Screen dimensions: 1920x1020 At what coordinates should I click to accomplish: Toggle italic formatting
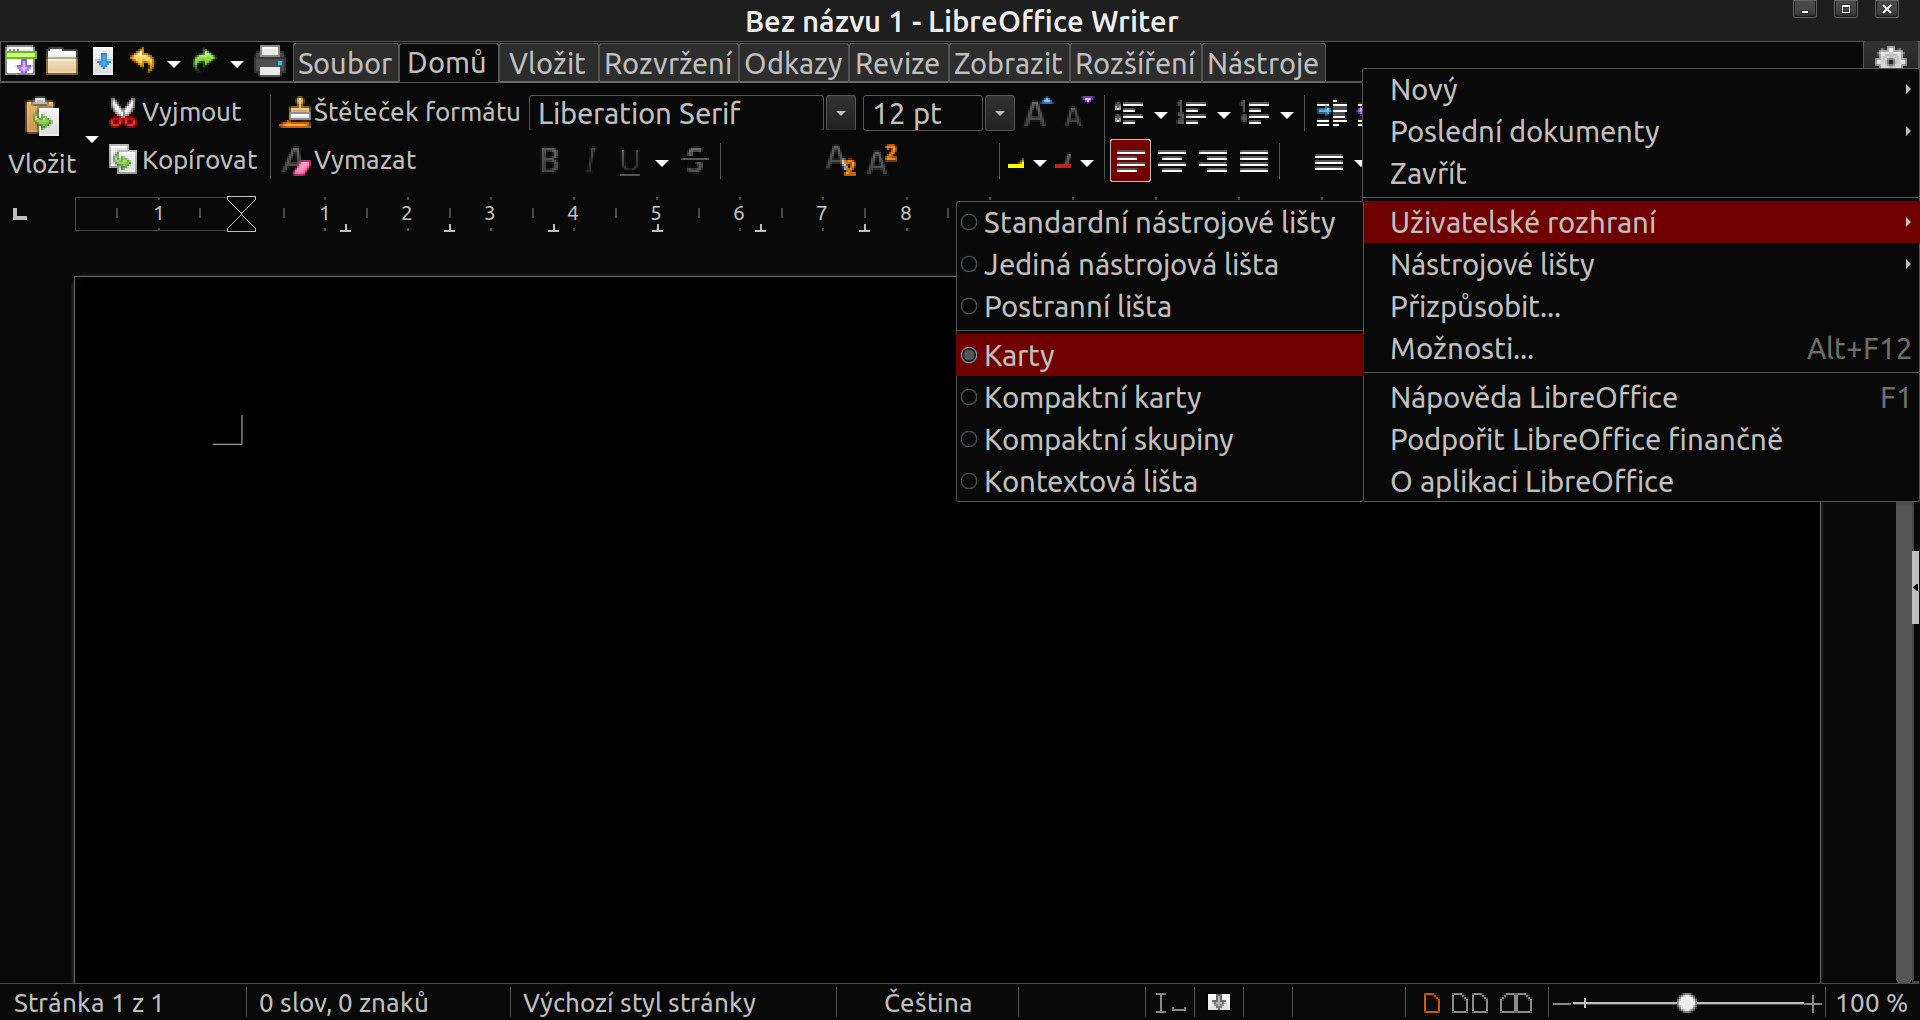pyautogui.click(x=591, y=161)
